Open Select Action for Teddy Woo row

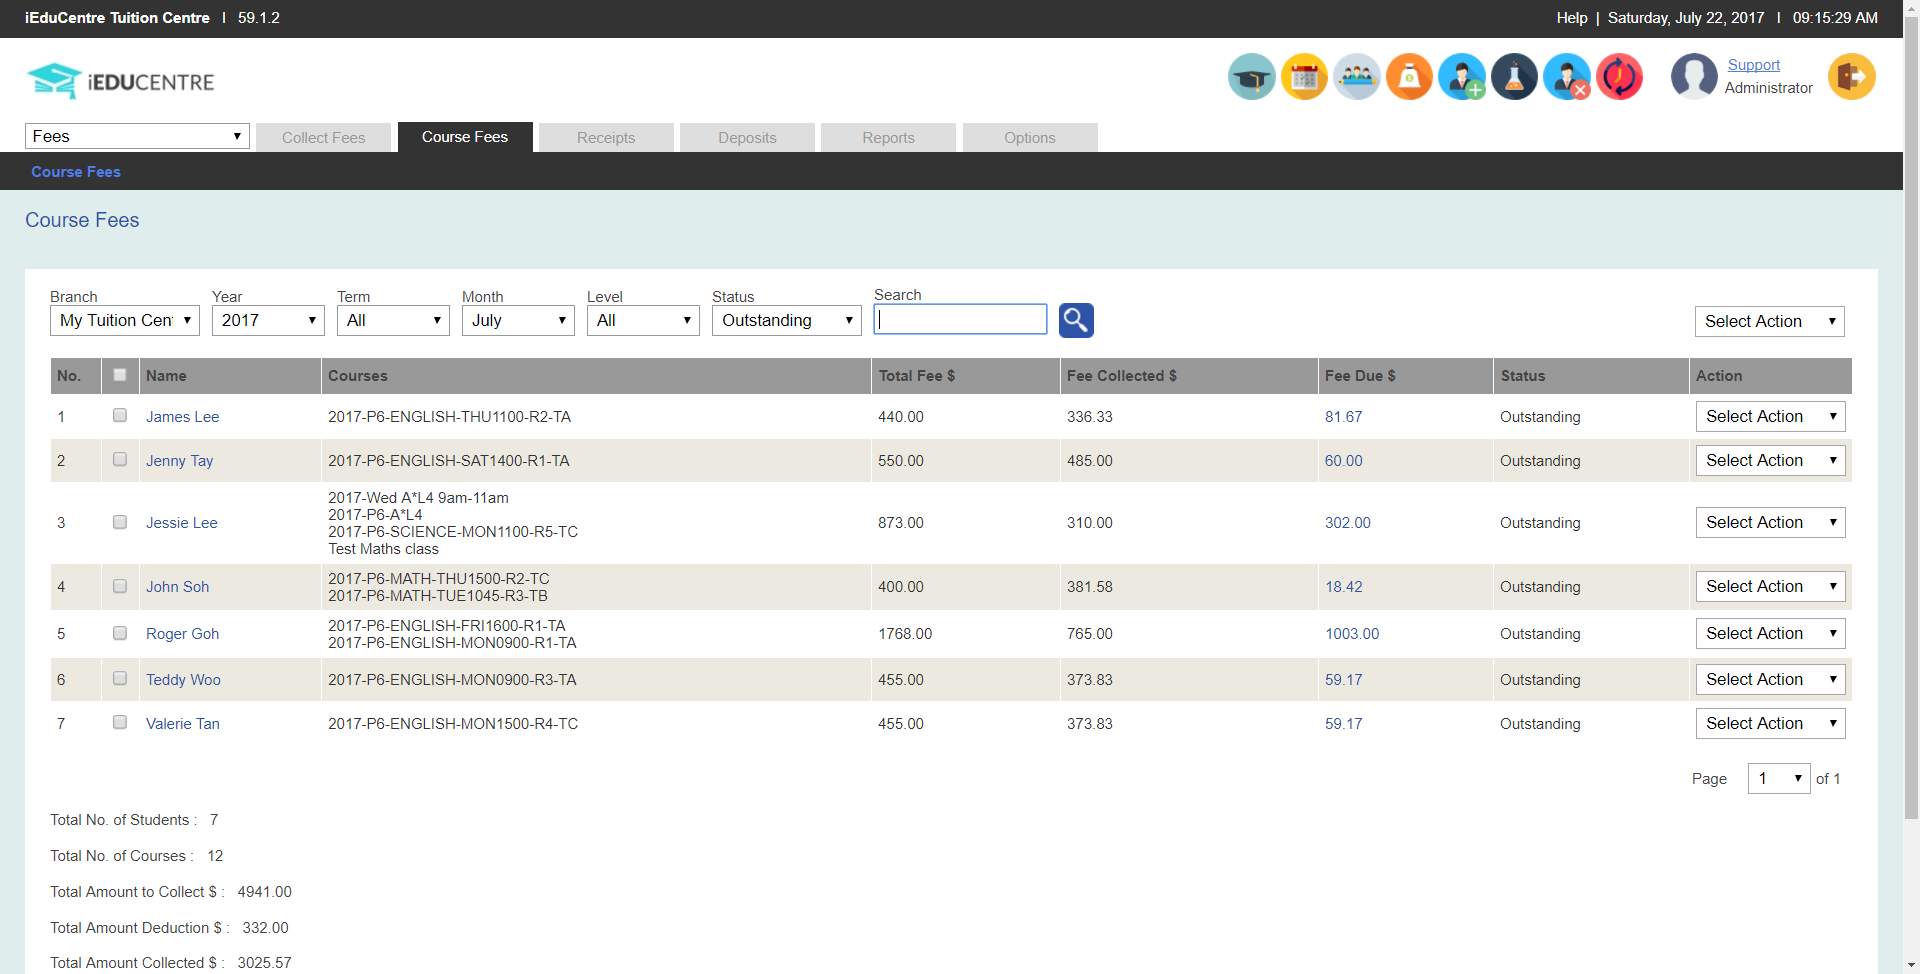(x=1771, y=679)
